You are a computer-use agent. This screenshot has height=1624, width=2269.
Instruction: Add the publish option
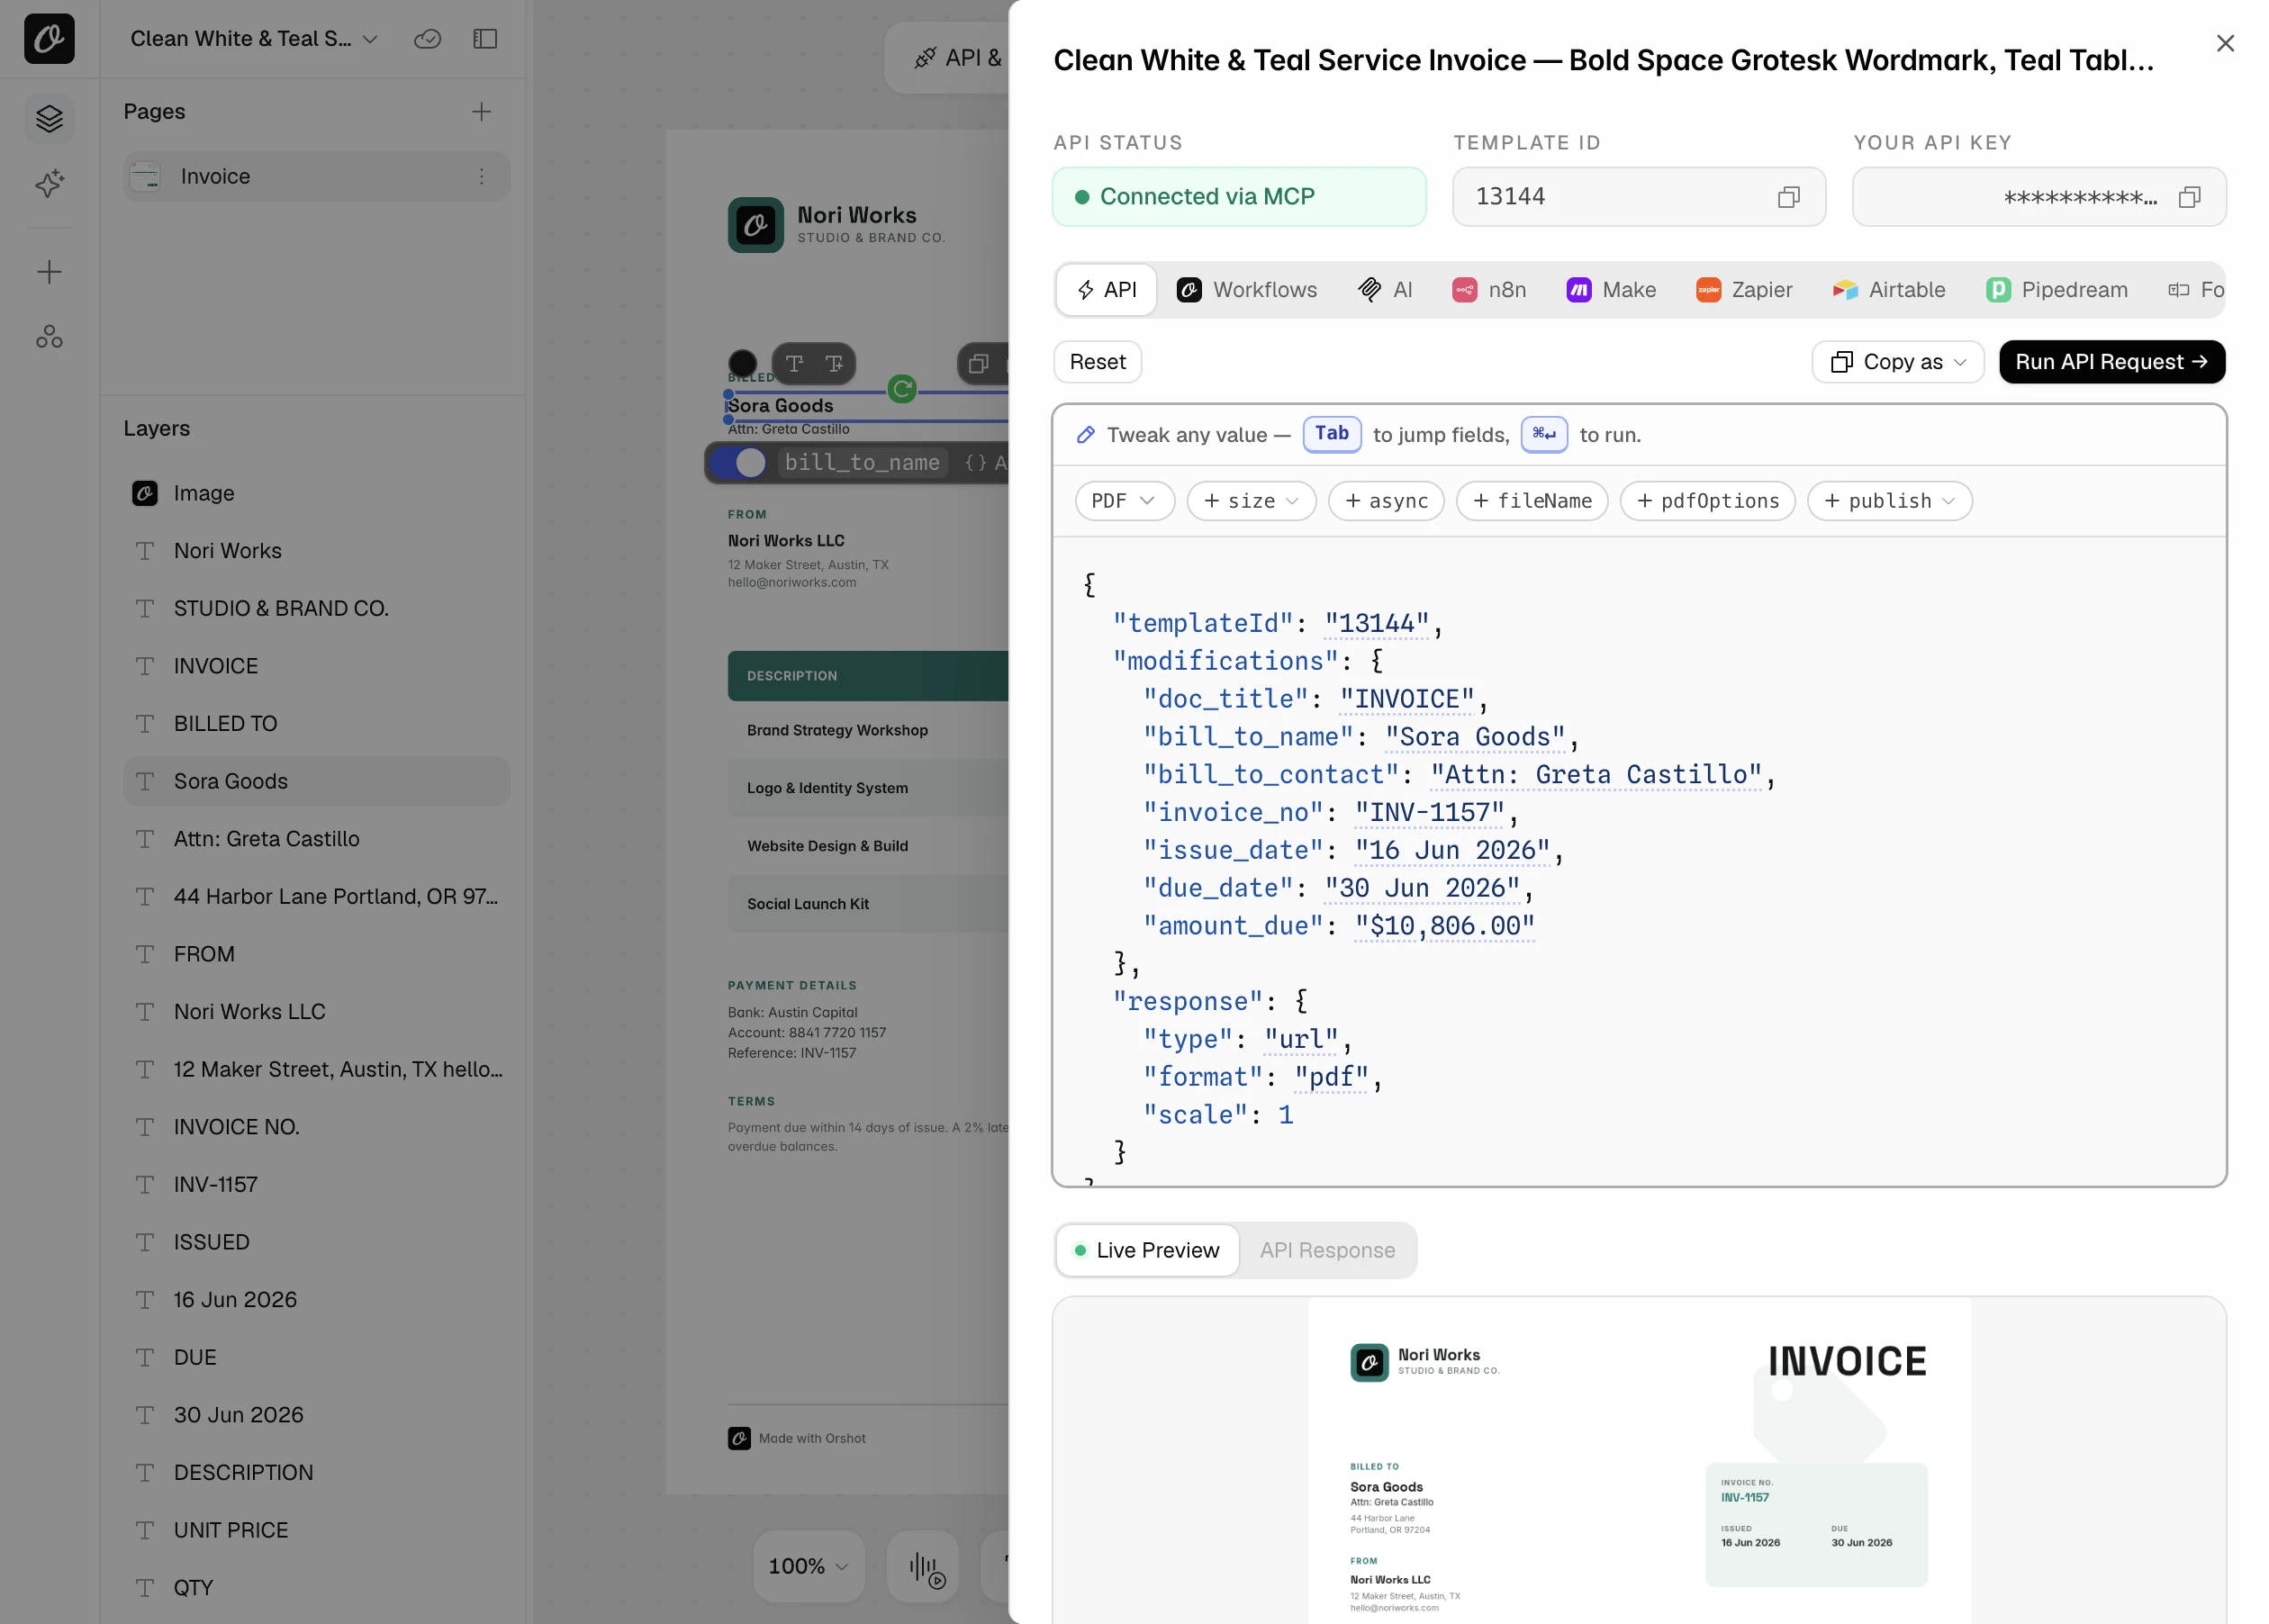1889,501
